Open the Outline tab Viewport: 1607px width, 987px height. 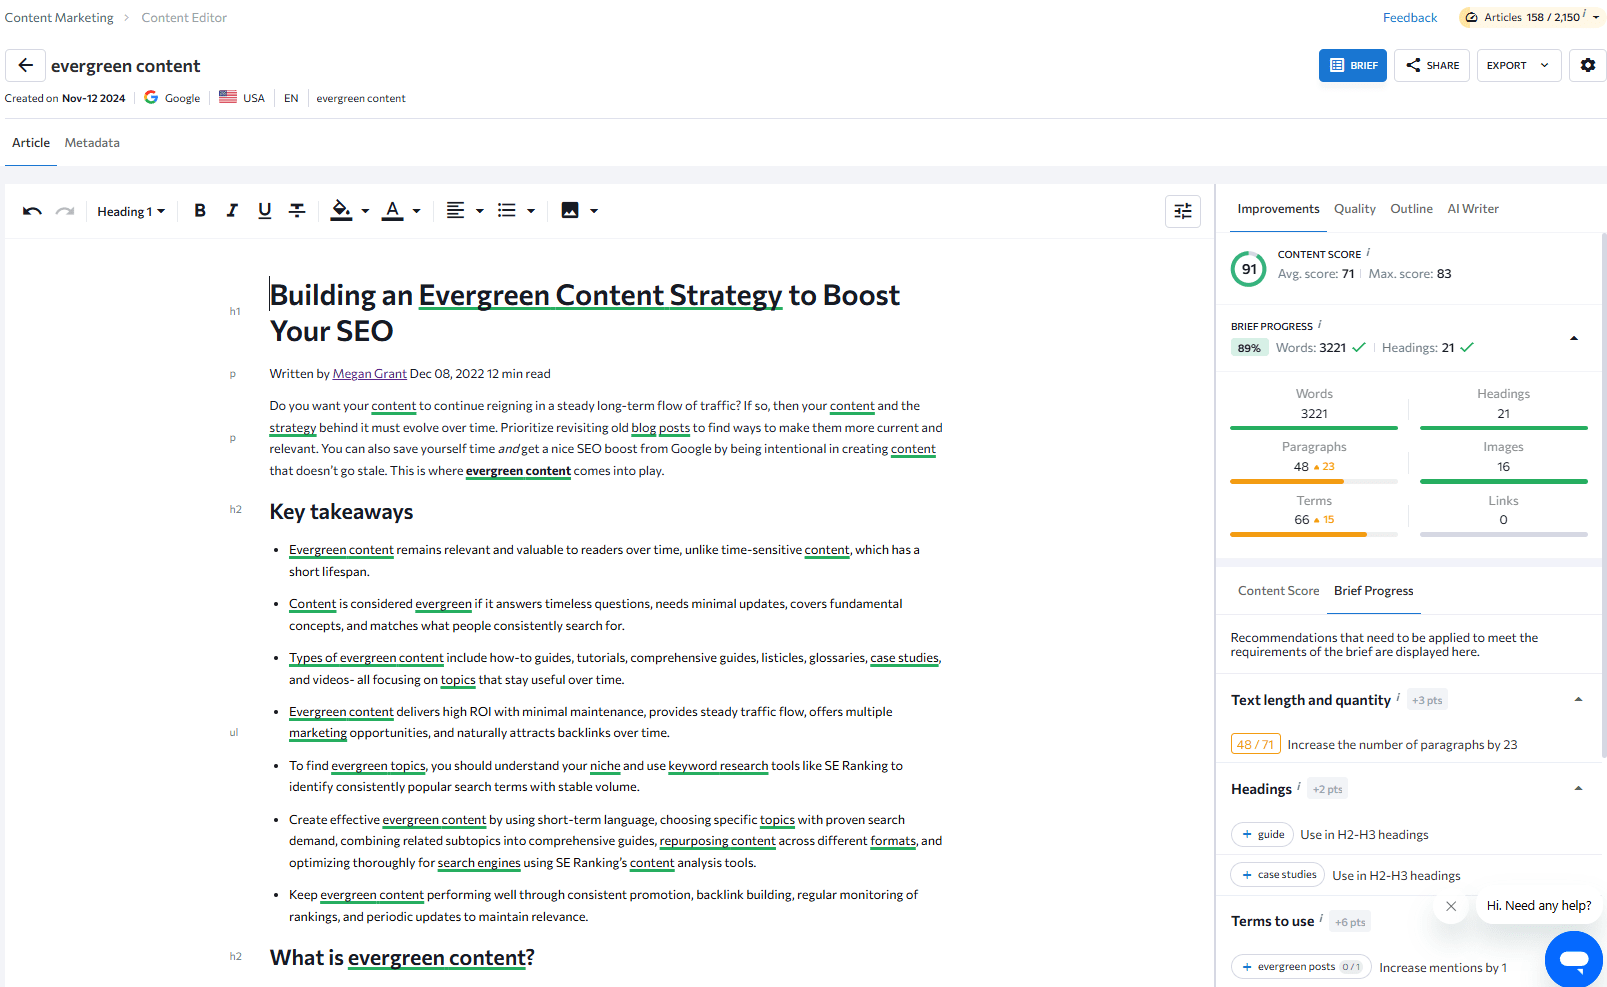(x=1411, y=209)
